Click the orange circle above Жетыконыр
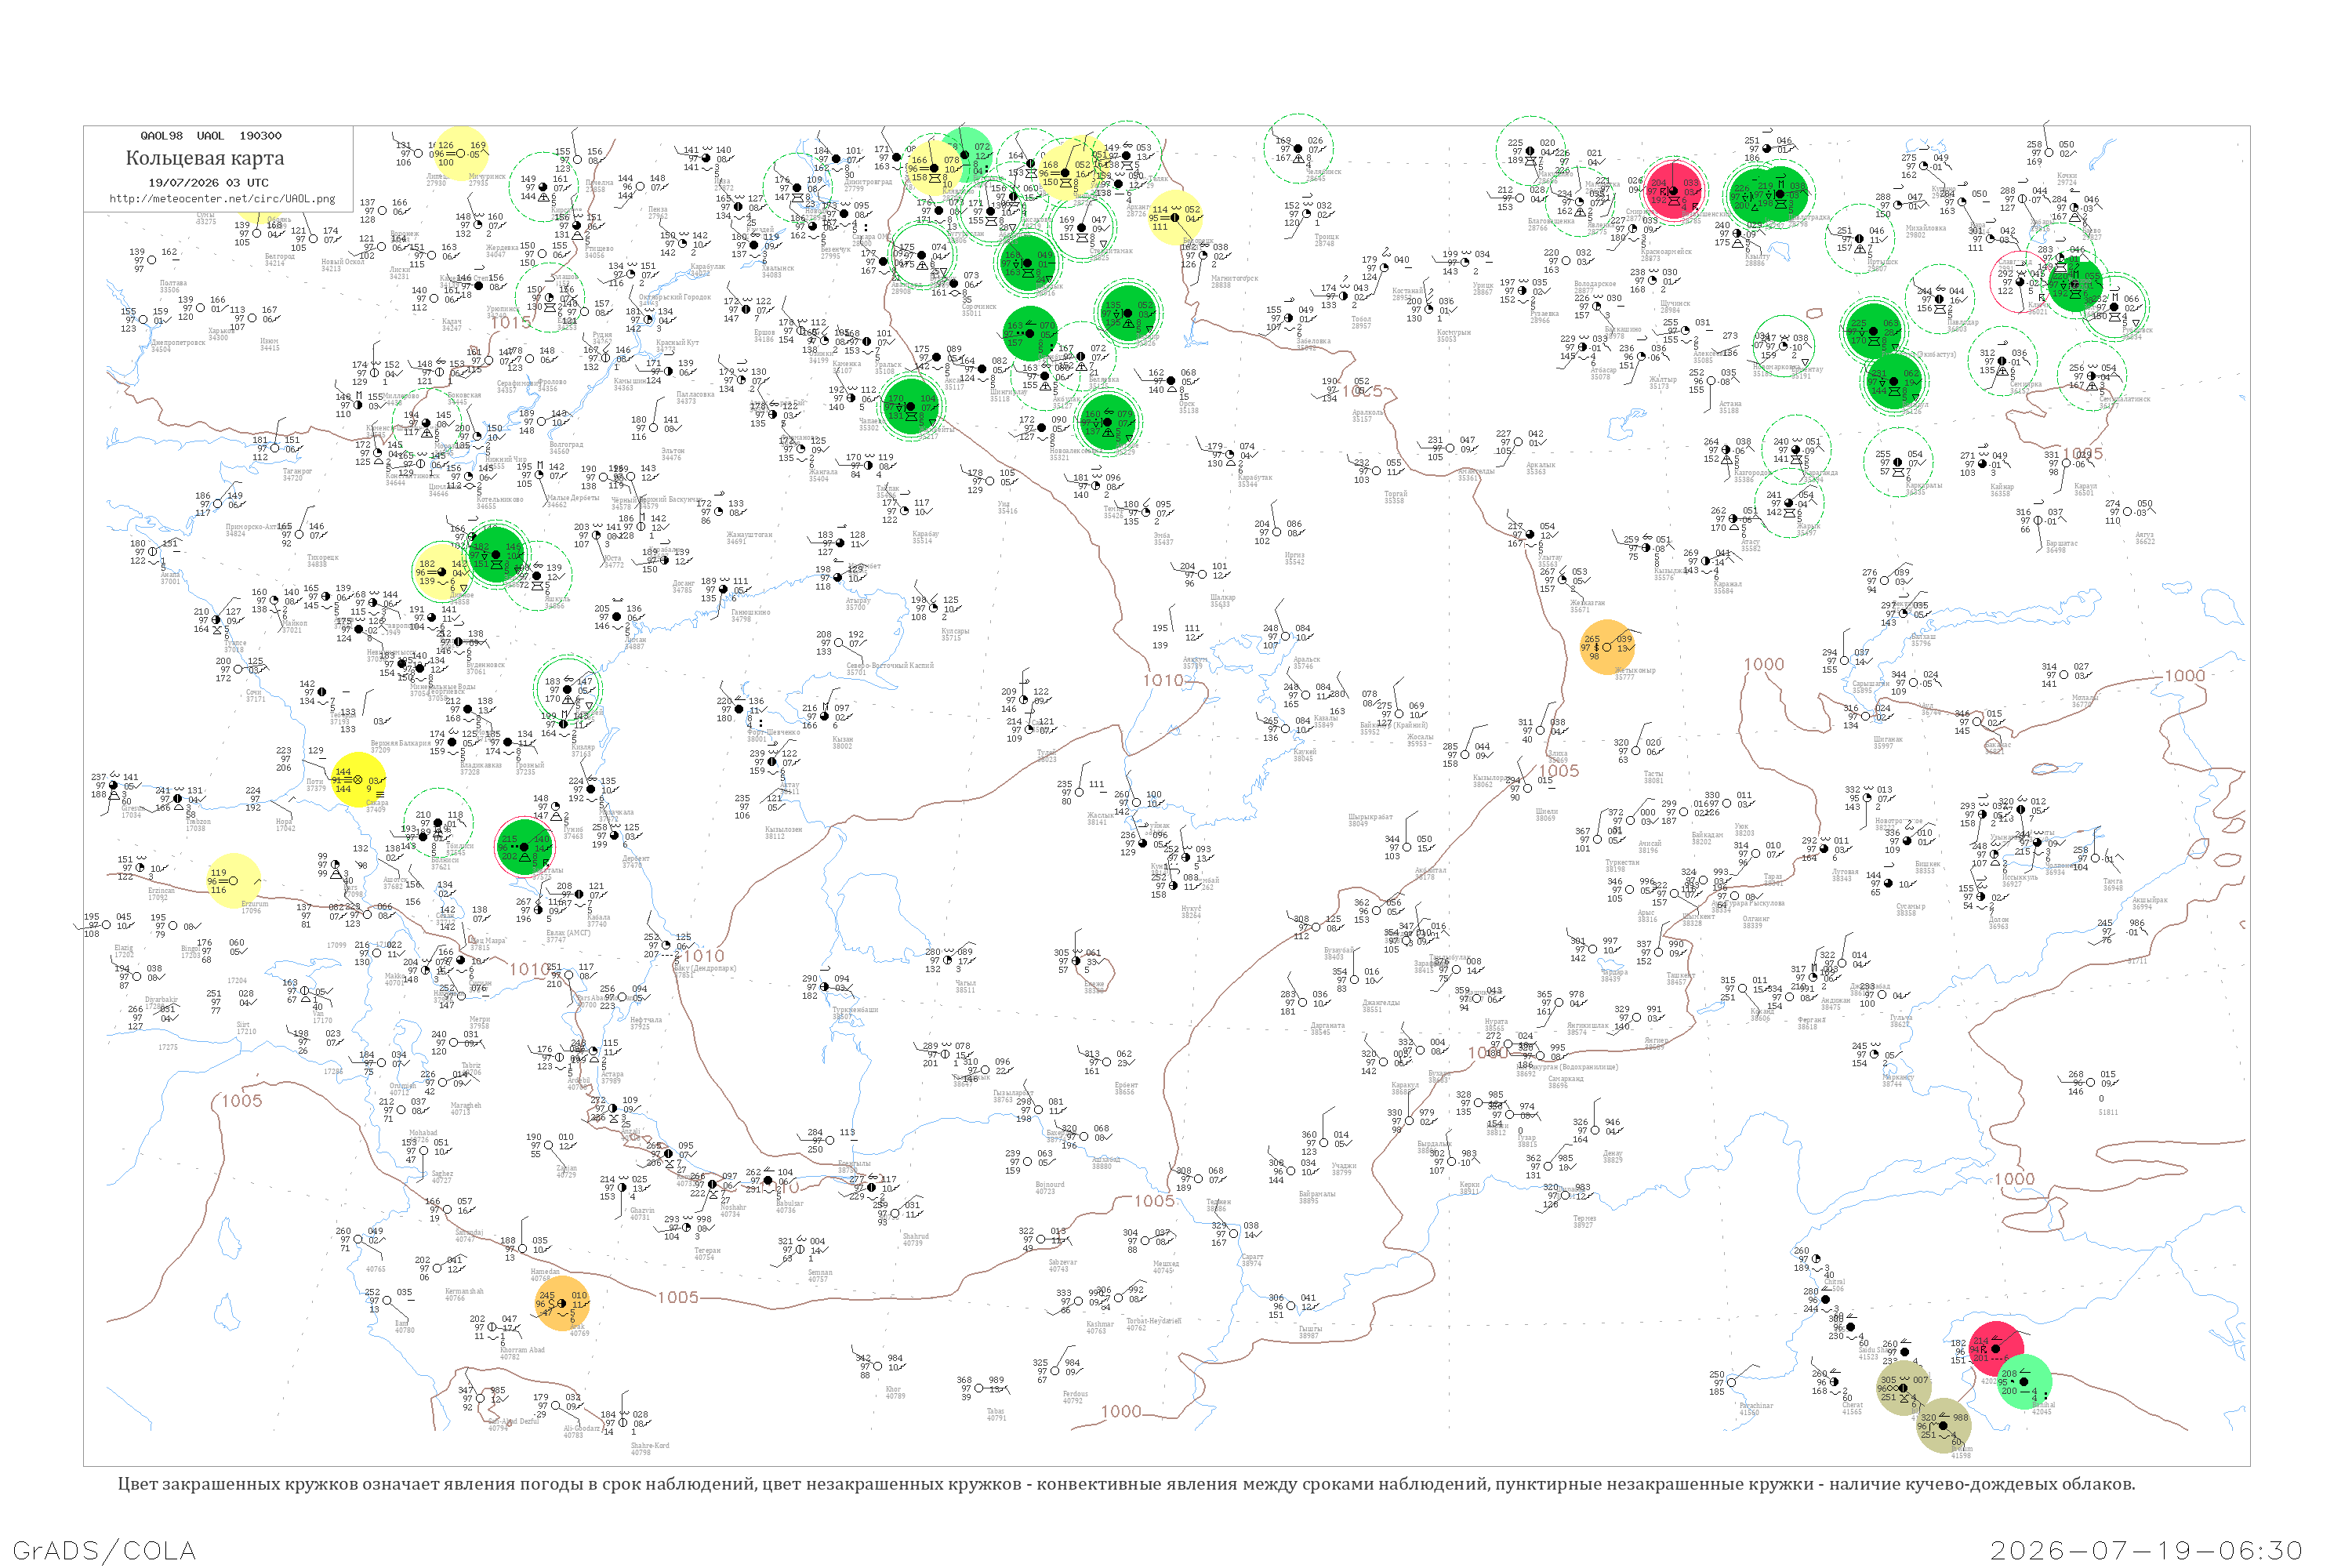 (x=1607, y=646)
